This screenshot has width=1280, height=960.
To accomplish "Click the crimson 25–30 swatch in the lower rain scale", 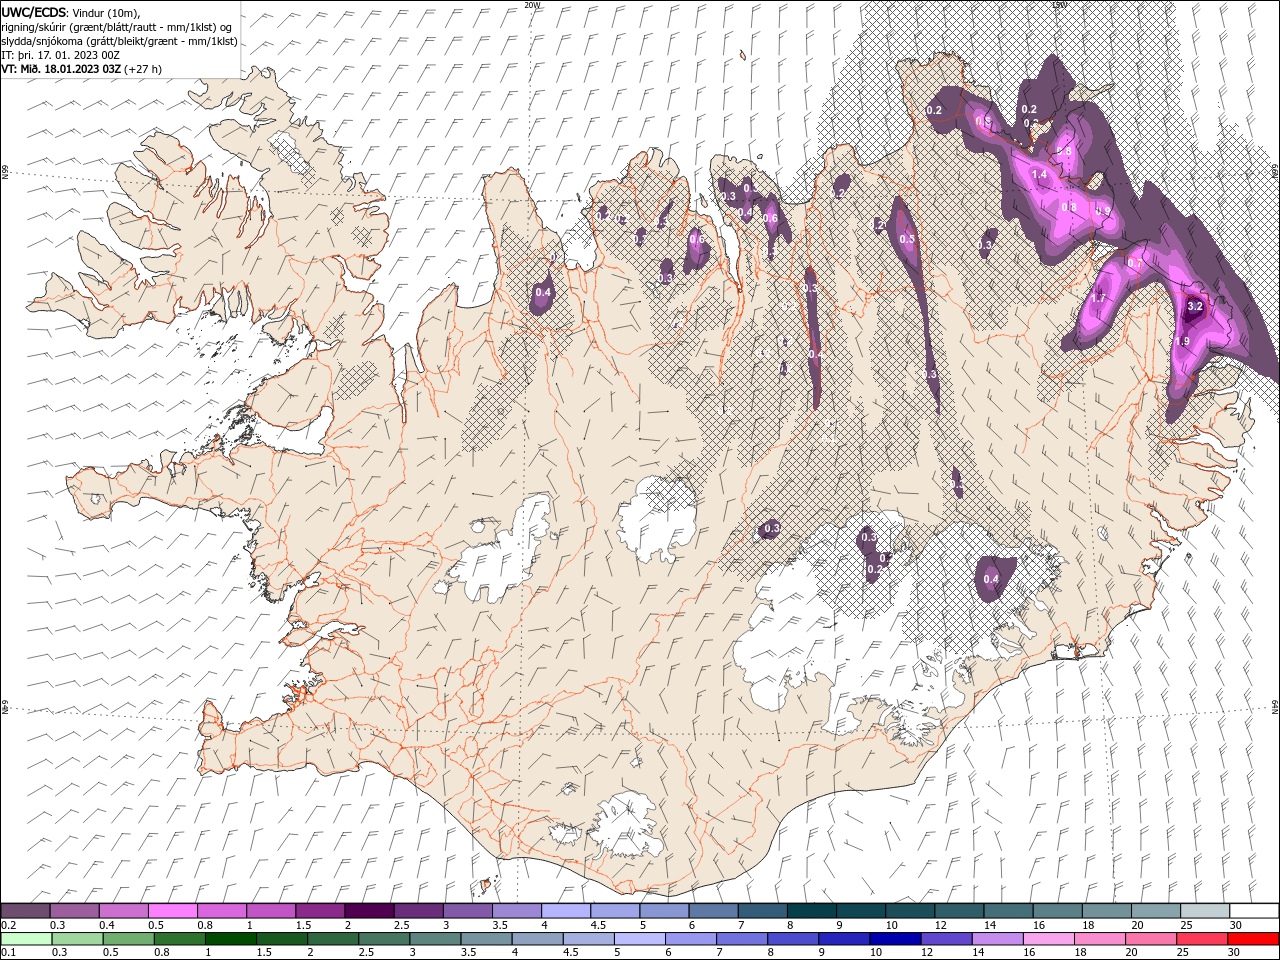I will (x=1202, y=939).
